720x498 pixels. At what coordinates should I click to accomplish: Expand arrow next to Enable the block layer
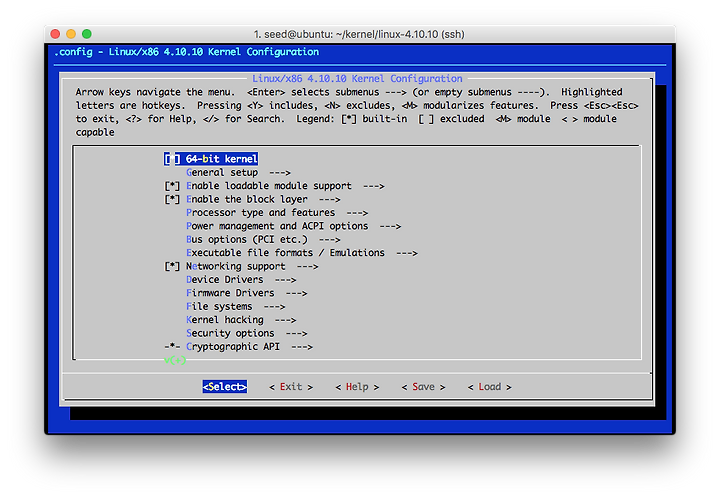pyautogui.click(x=329, y=199)
